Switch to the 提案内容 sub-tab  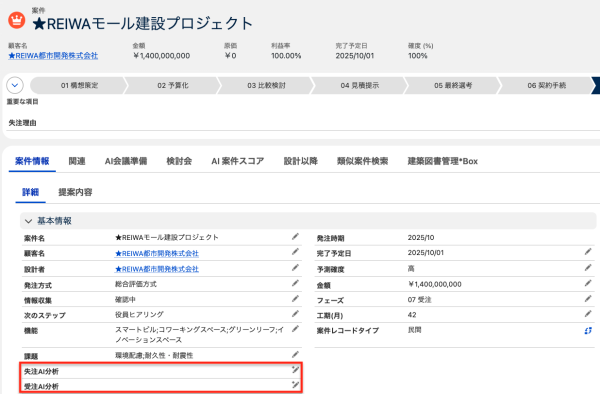(x=75, y=192)
